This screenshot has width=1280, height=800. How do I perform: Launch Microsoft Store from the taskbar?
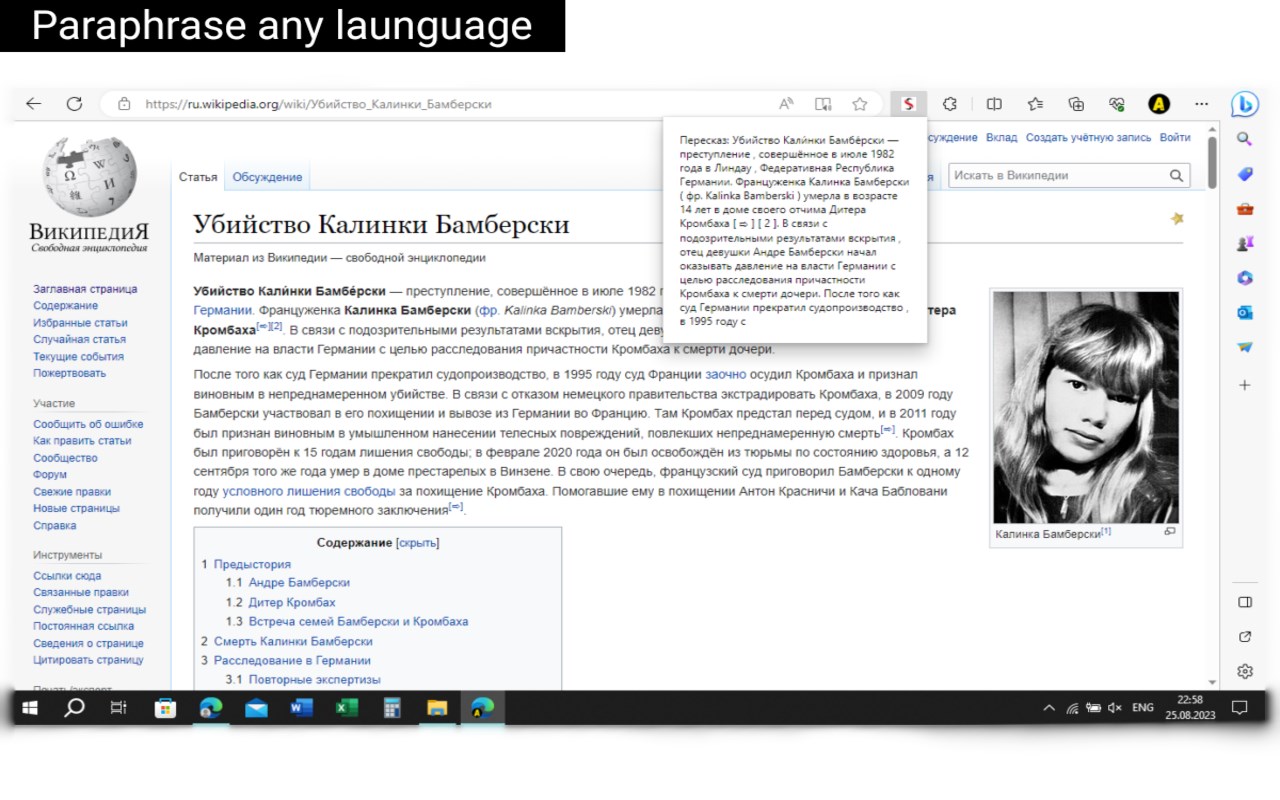(165, 708)
